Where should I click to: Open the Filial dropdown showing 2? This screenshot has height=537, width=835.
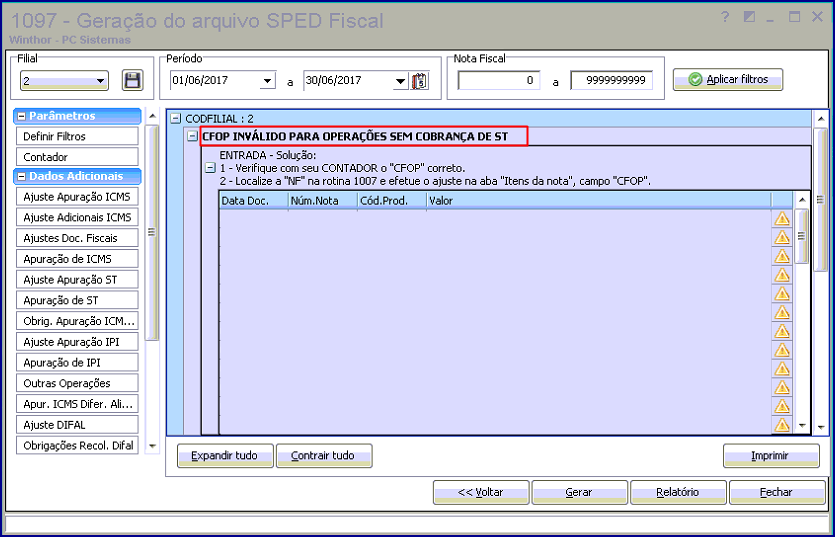point(100,81)
